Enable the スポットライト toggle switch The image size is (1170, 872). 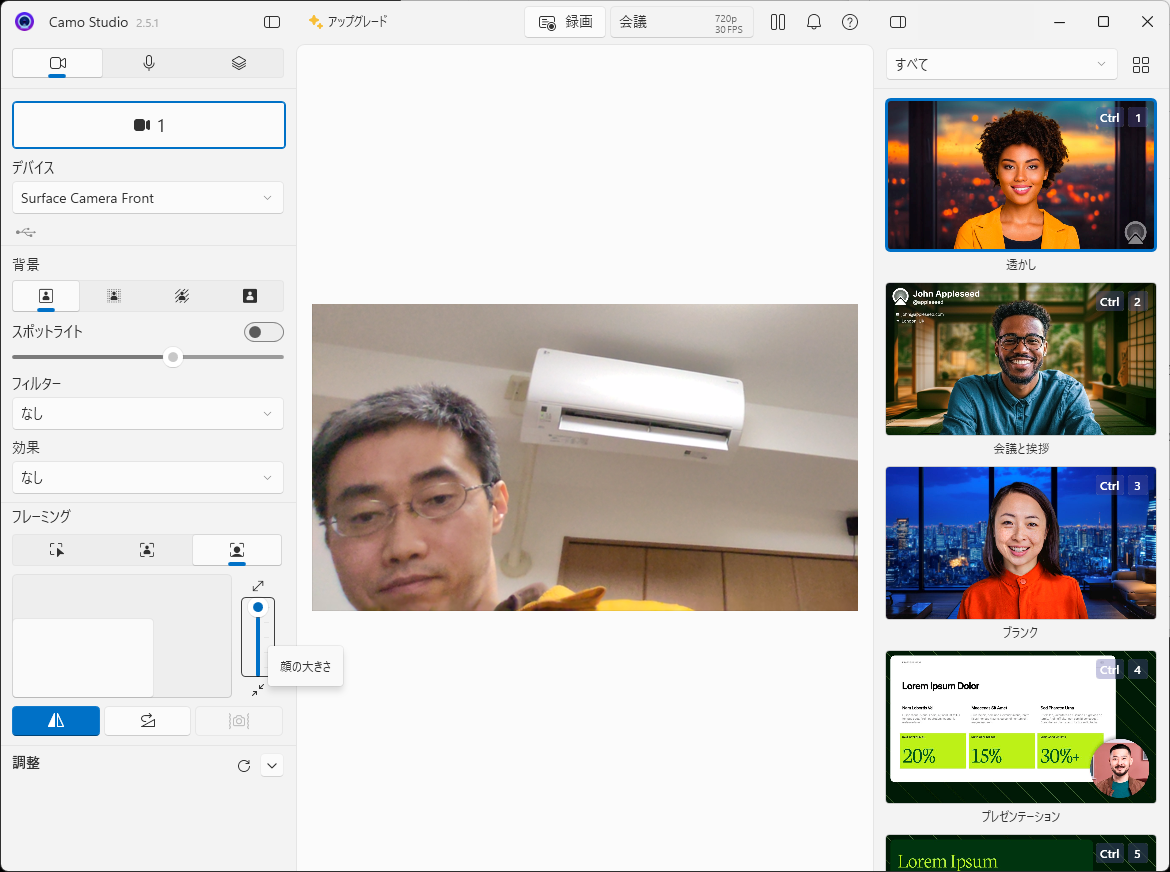pos(264,332)
